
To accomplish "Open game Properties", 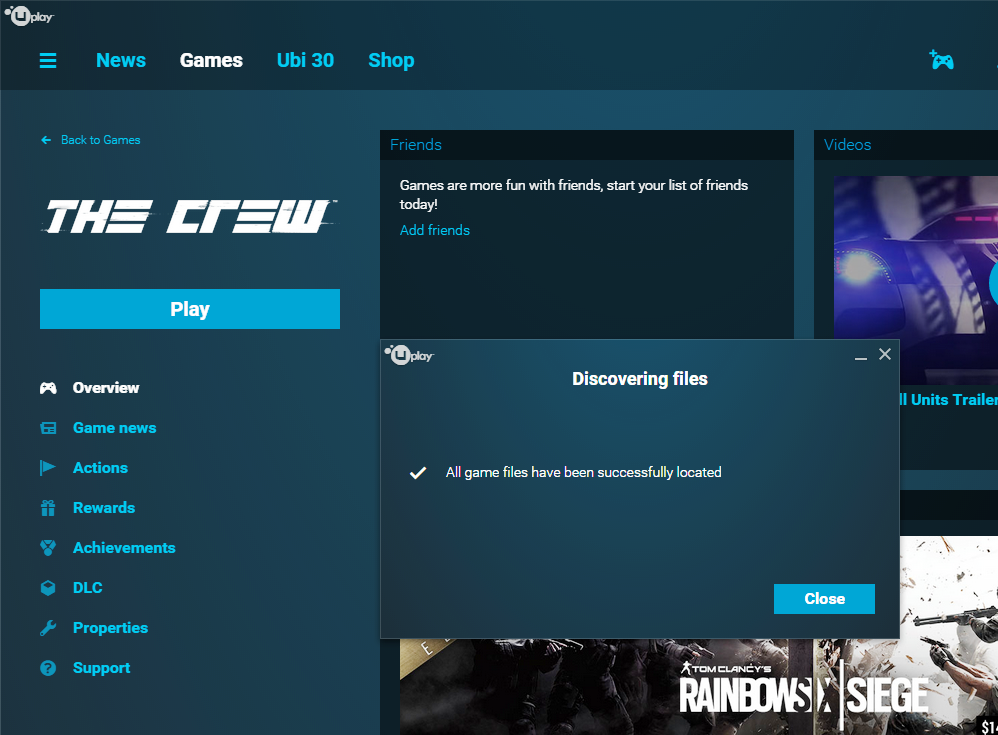I will [110, 628].
